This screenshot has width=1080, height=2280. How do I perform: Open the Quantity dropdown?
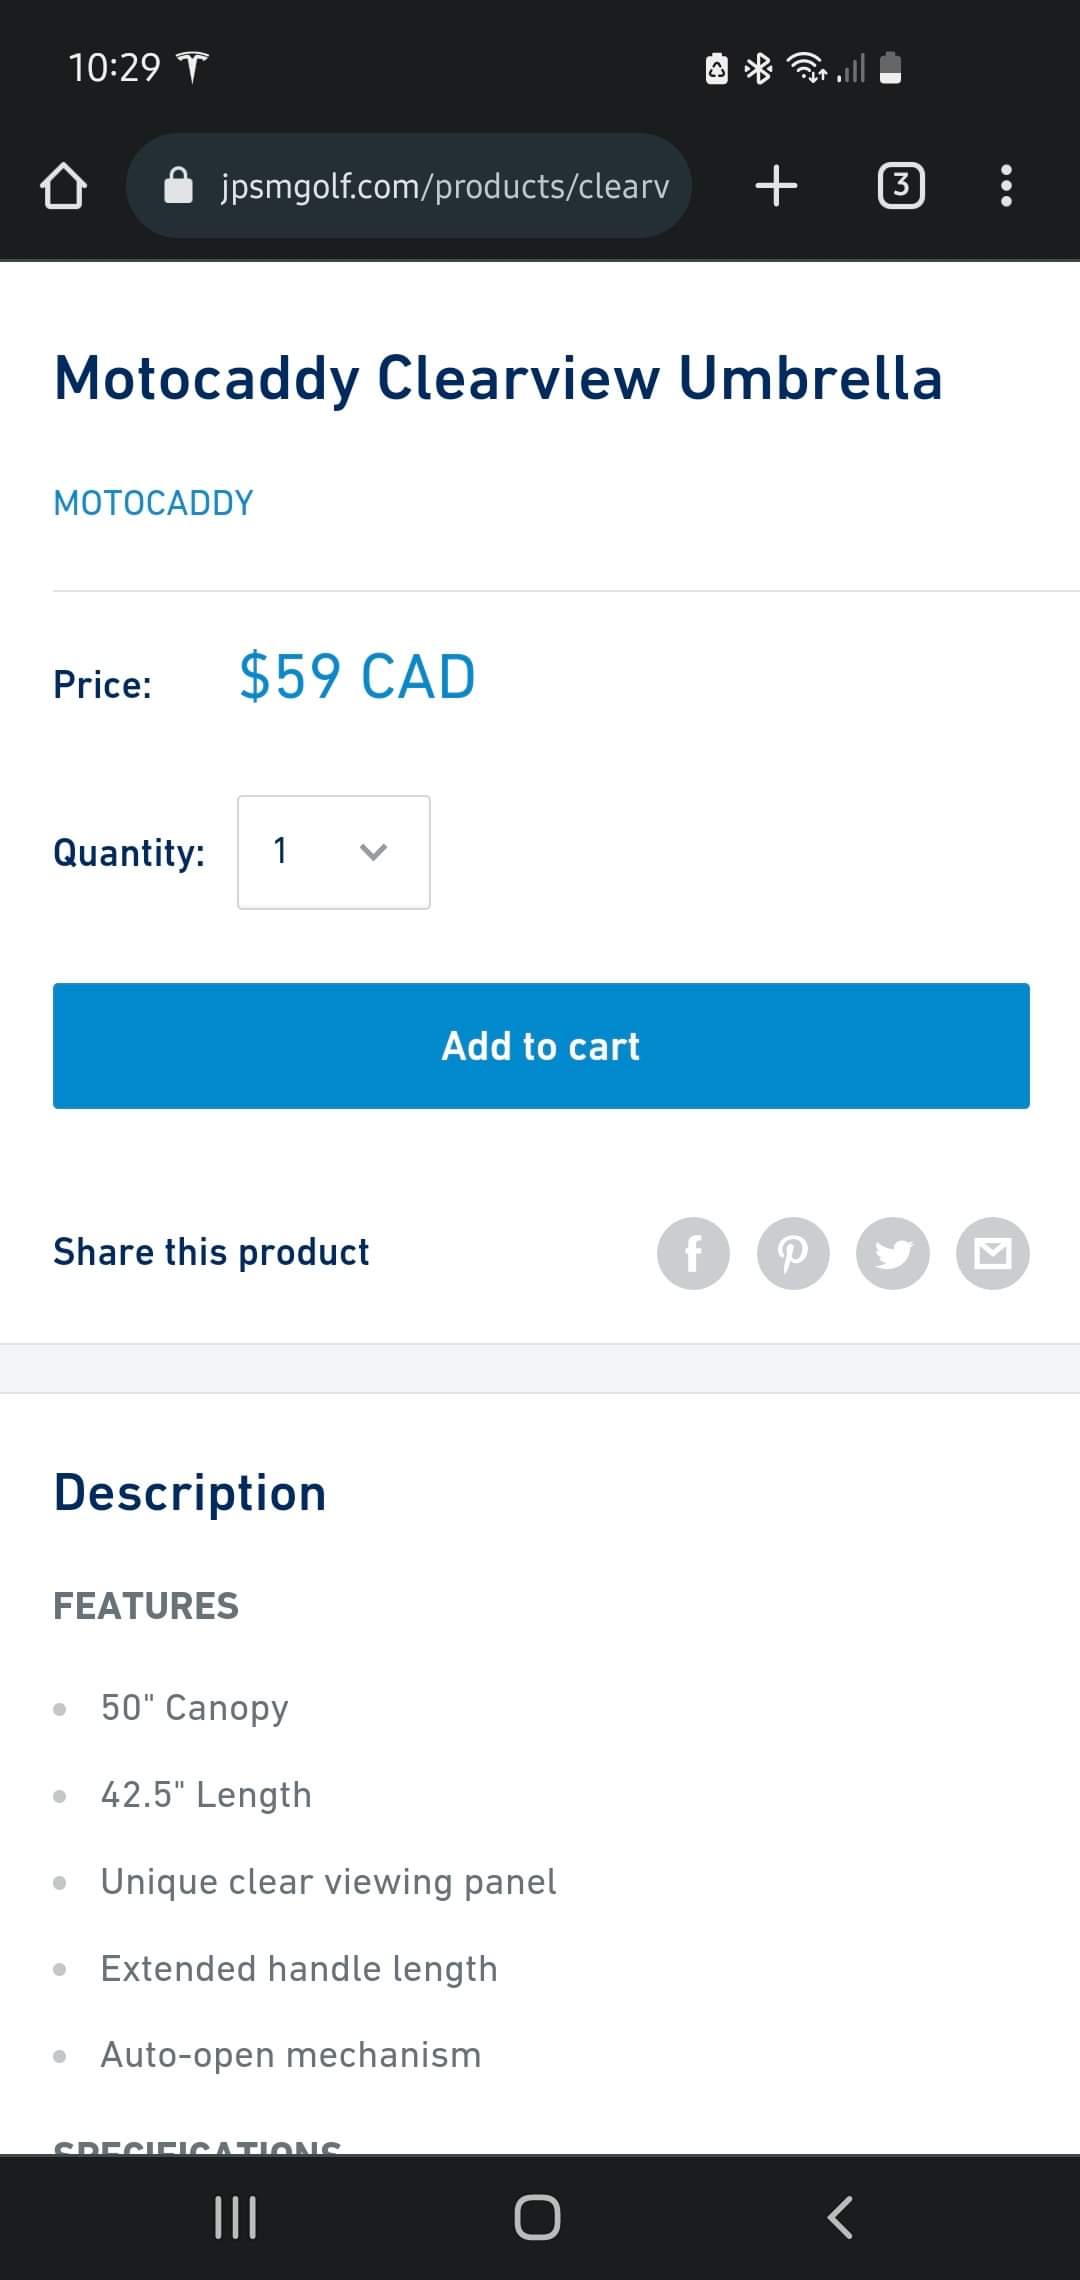334,852
